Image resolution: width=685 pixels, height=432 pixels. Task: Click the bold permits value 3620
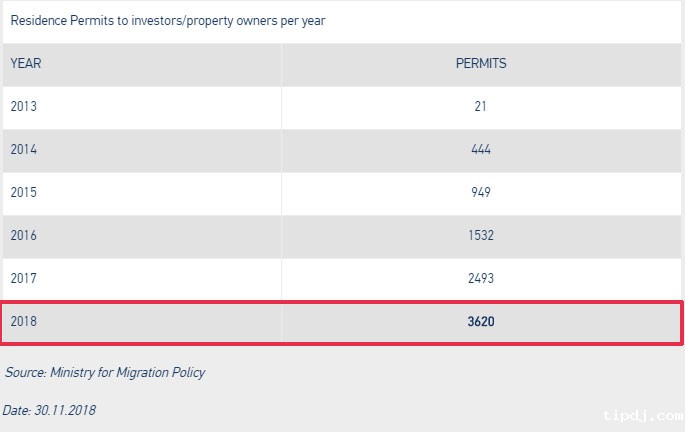(481, 323)
